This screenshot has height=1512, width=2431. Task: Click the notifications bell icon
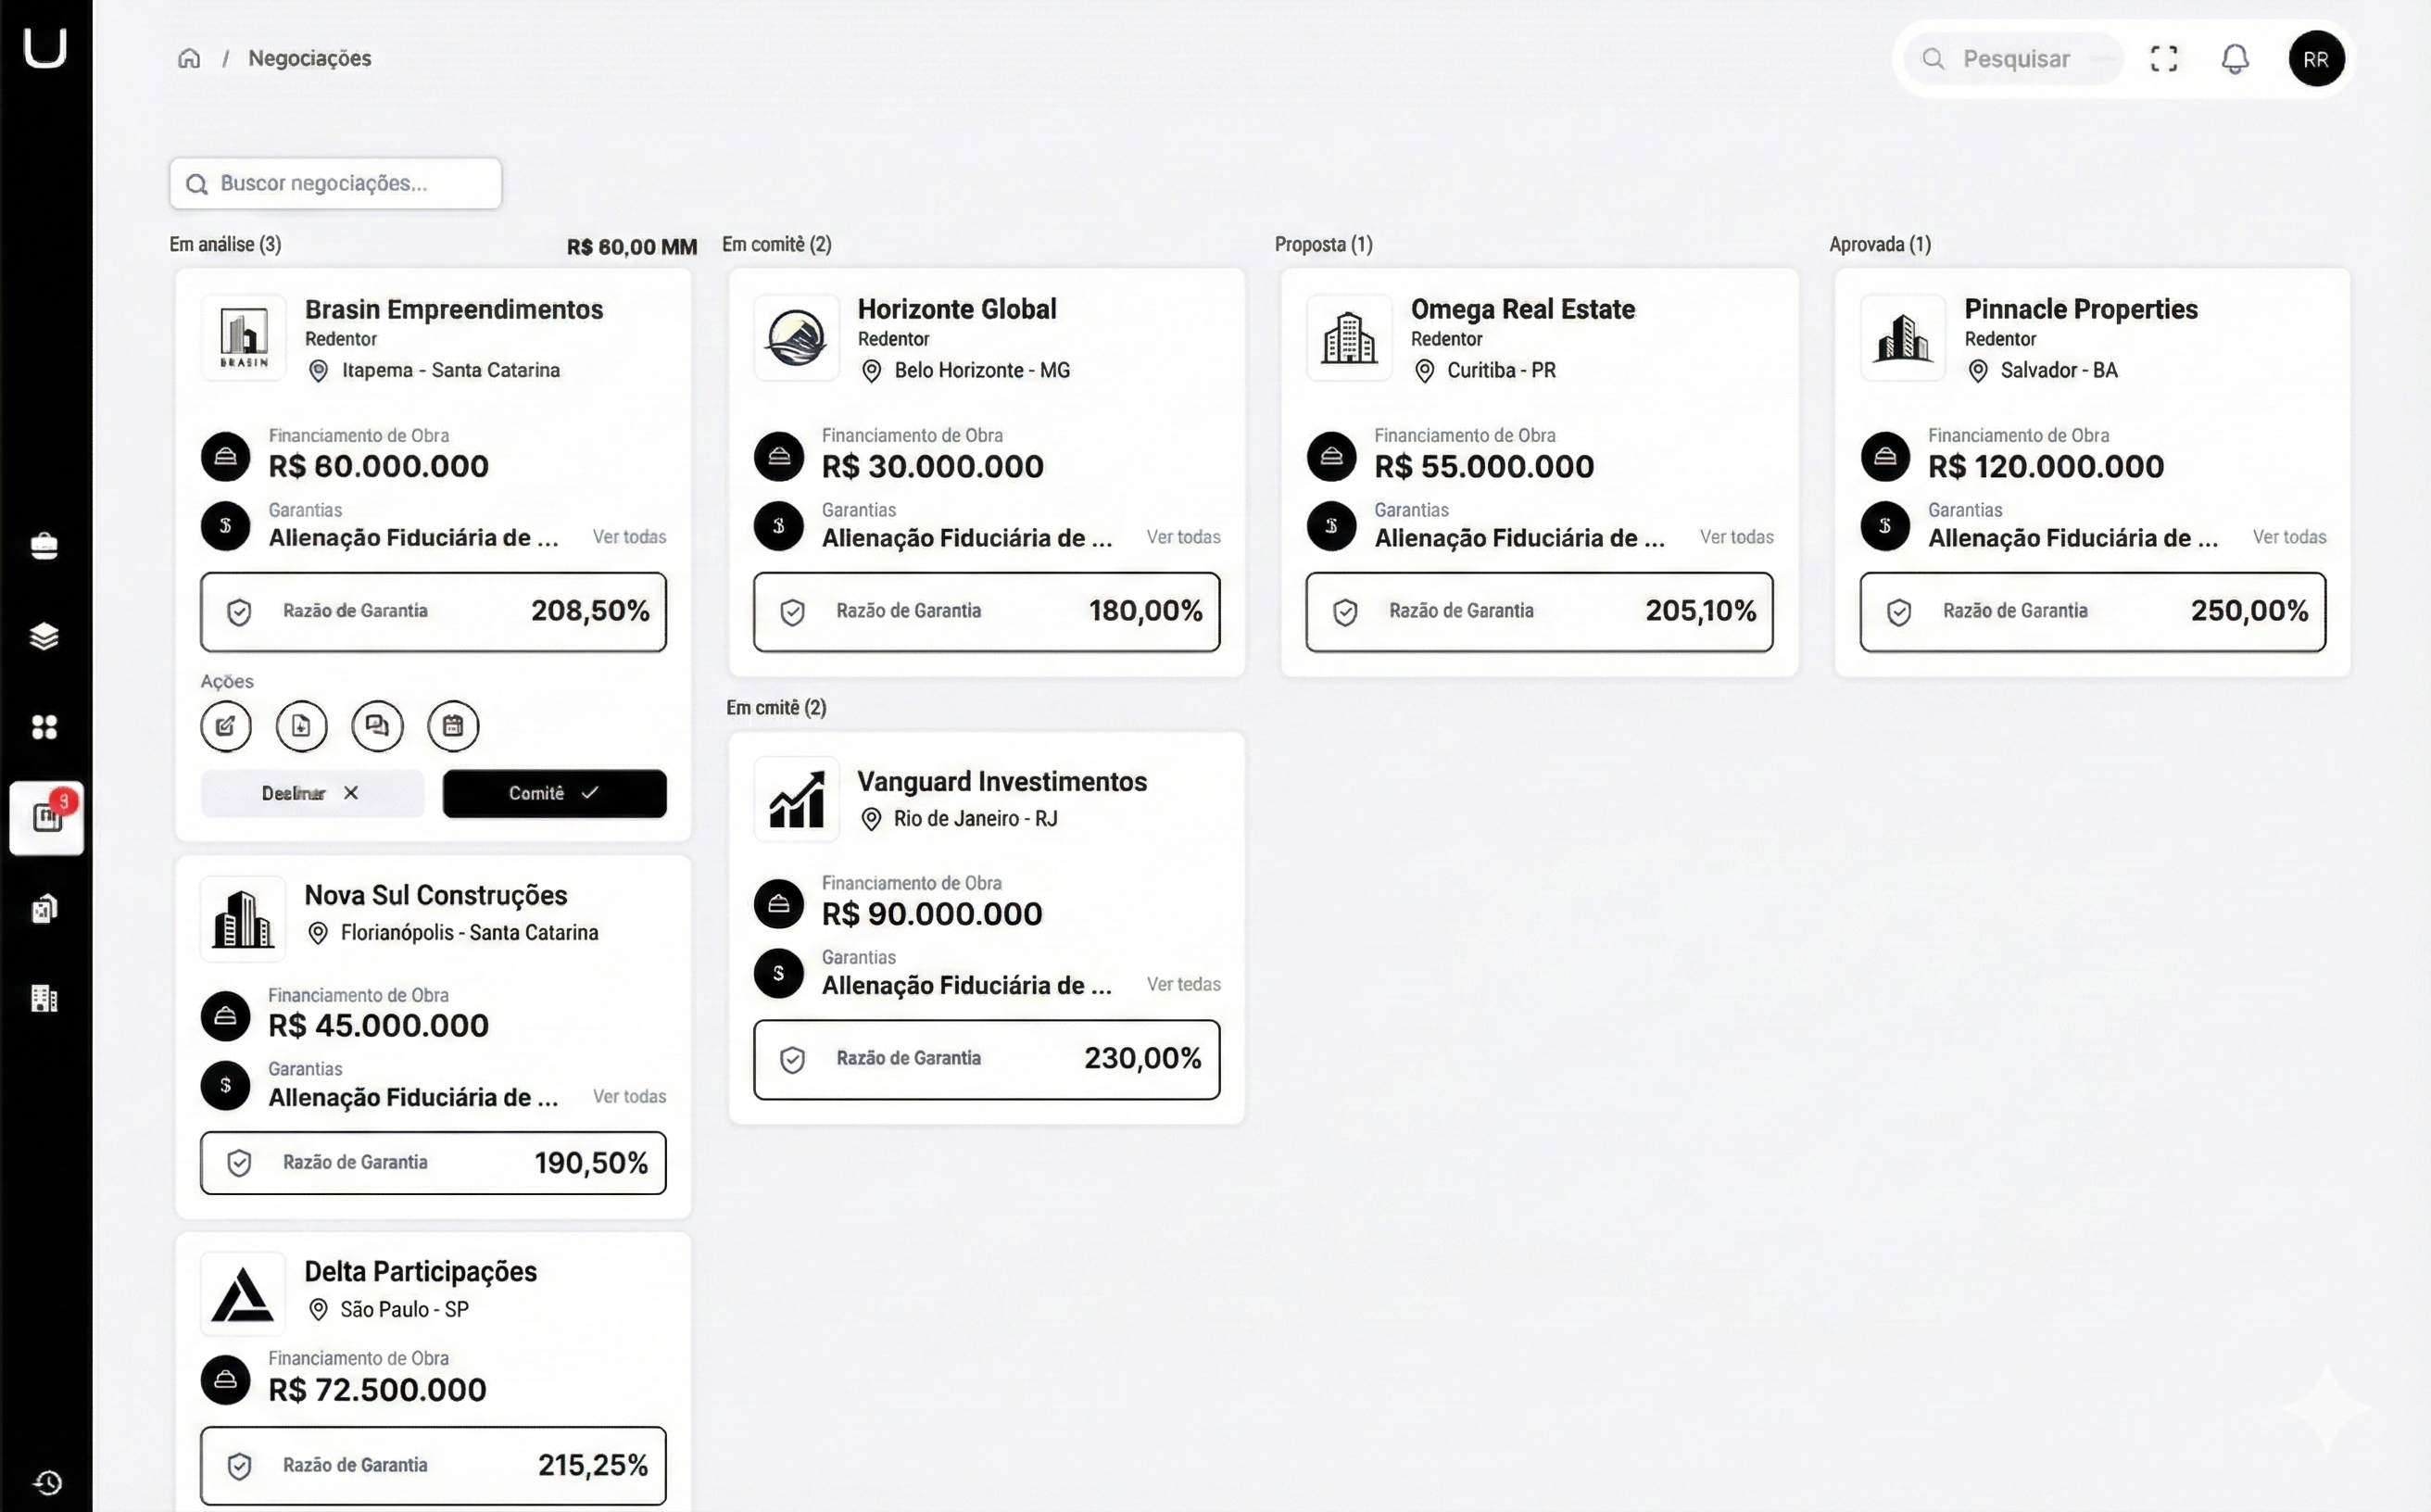pyautogui.click(x=2235, y=59)
